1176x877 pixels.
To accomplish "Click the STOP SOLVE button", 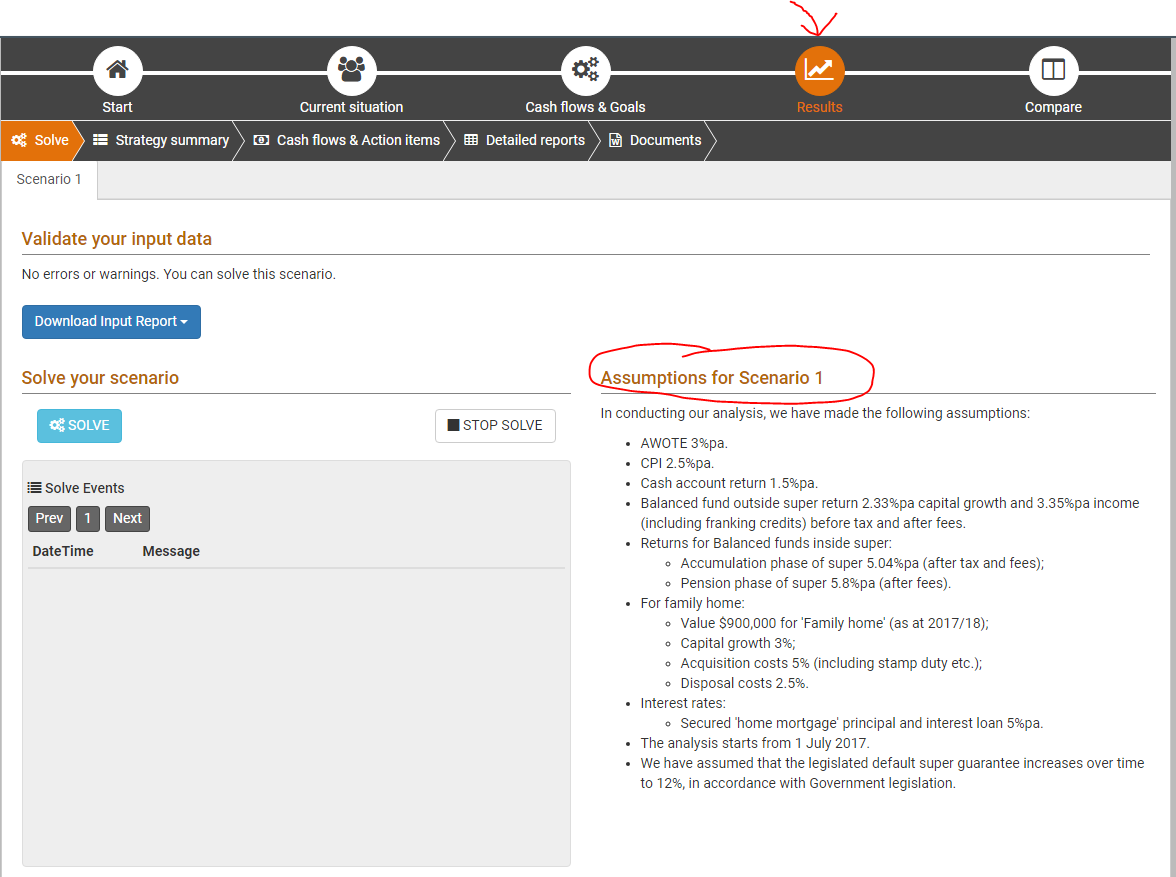I will click(495, 426).
